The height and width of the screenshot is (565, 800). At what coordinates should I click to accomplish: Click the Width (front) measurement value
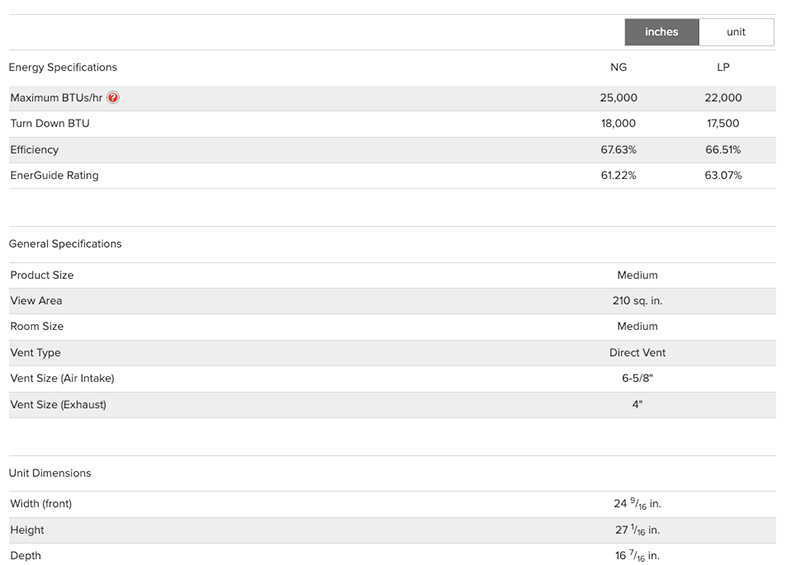637,504
